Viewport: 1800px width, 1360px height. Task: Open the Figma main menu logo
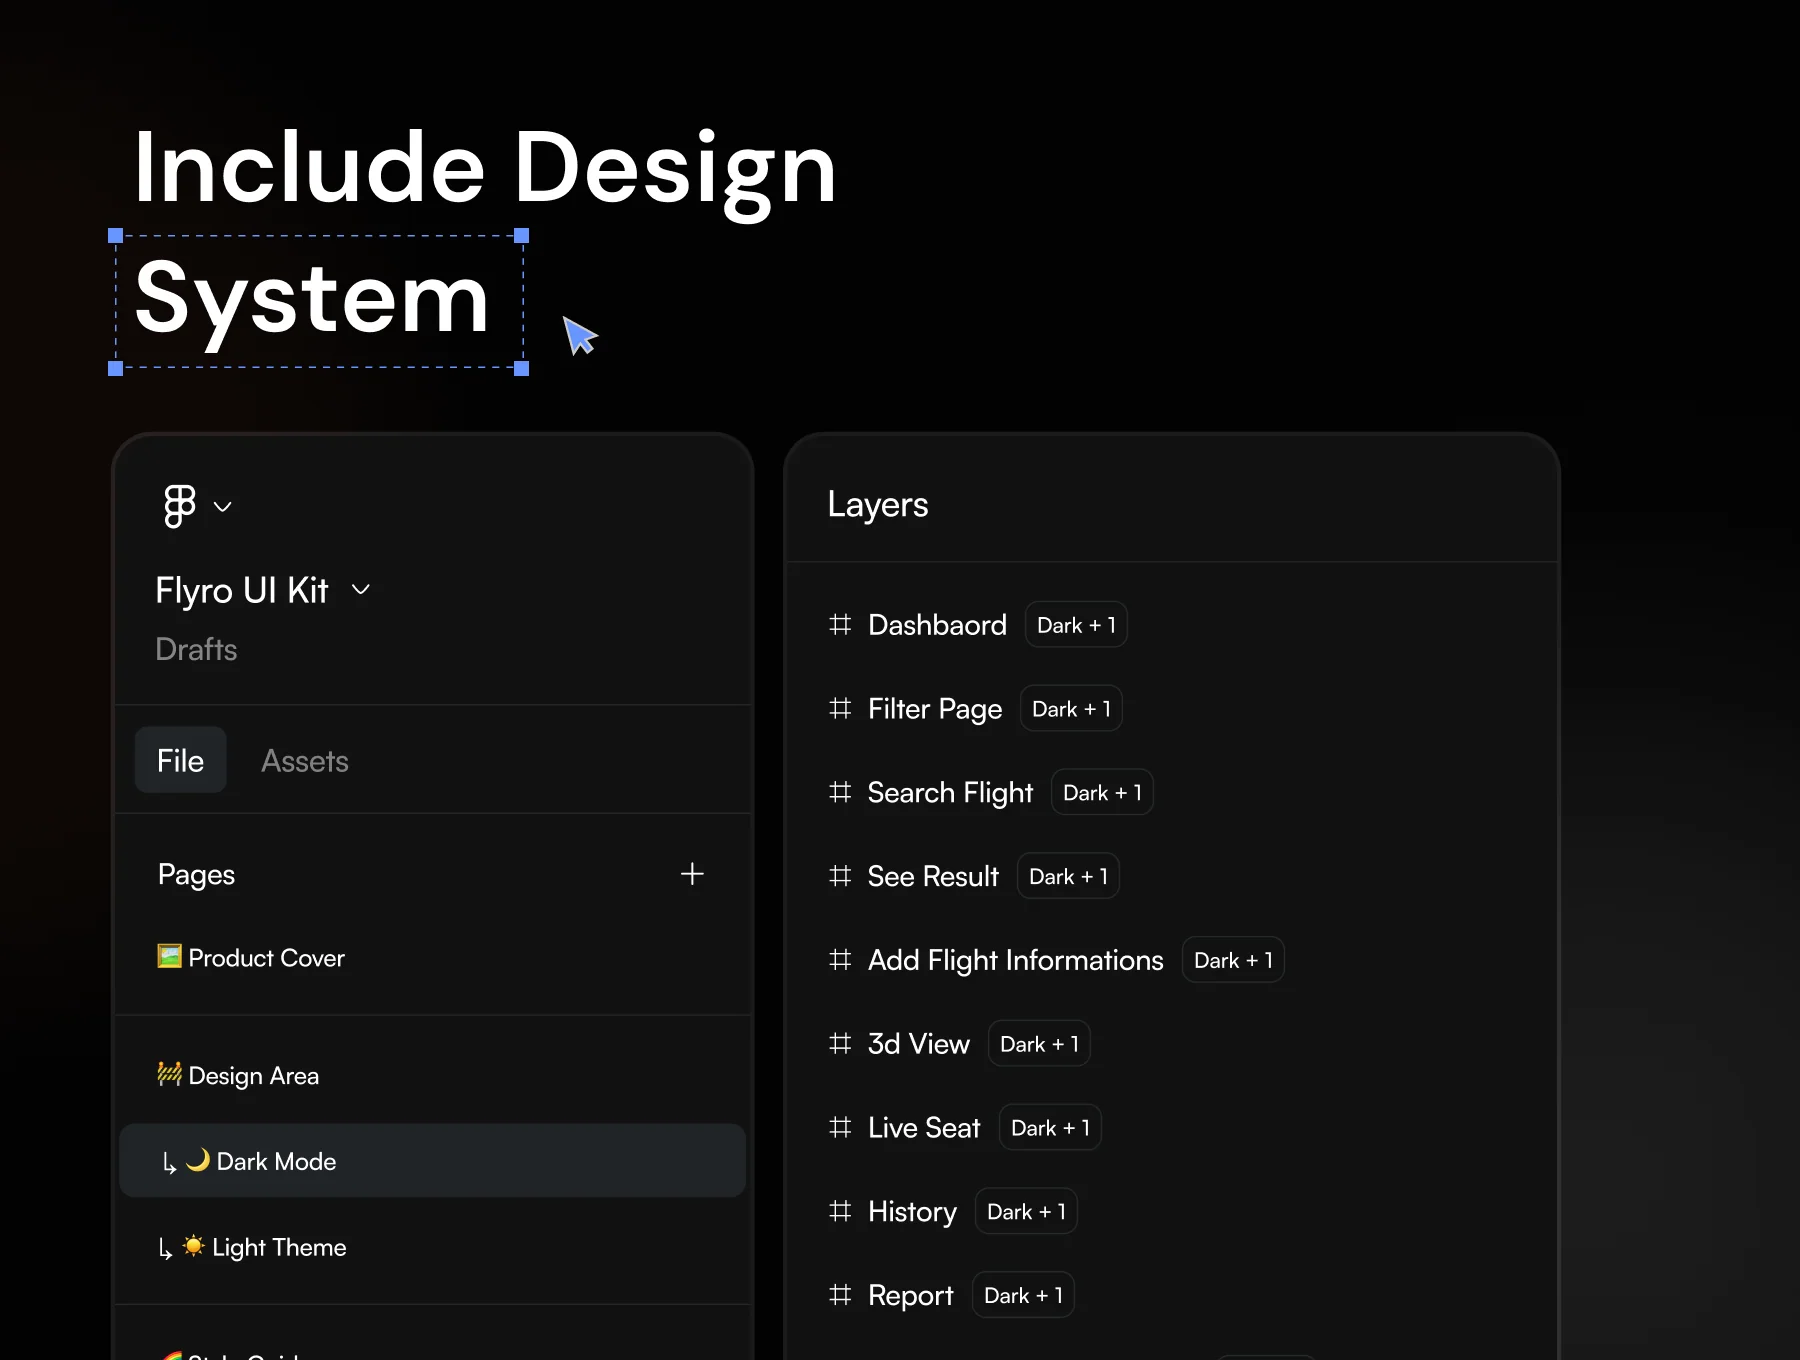(x=180, y=506)
